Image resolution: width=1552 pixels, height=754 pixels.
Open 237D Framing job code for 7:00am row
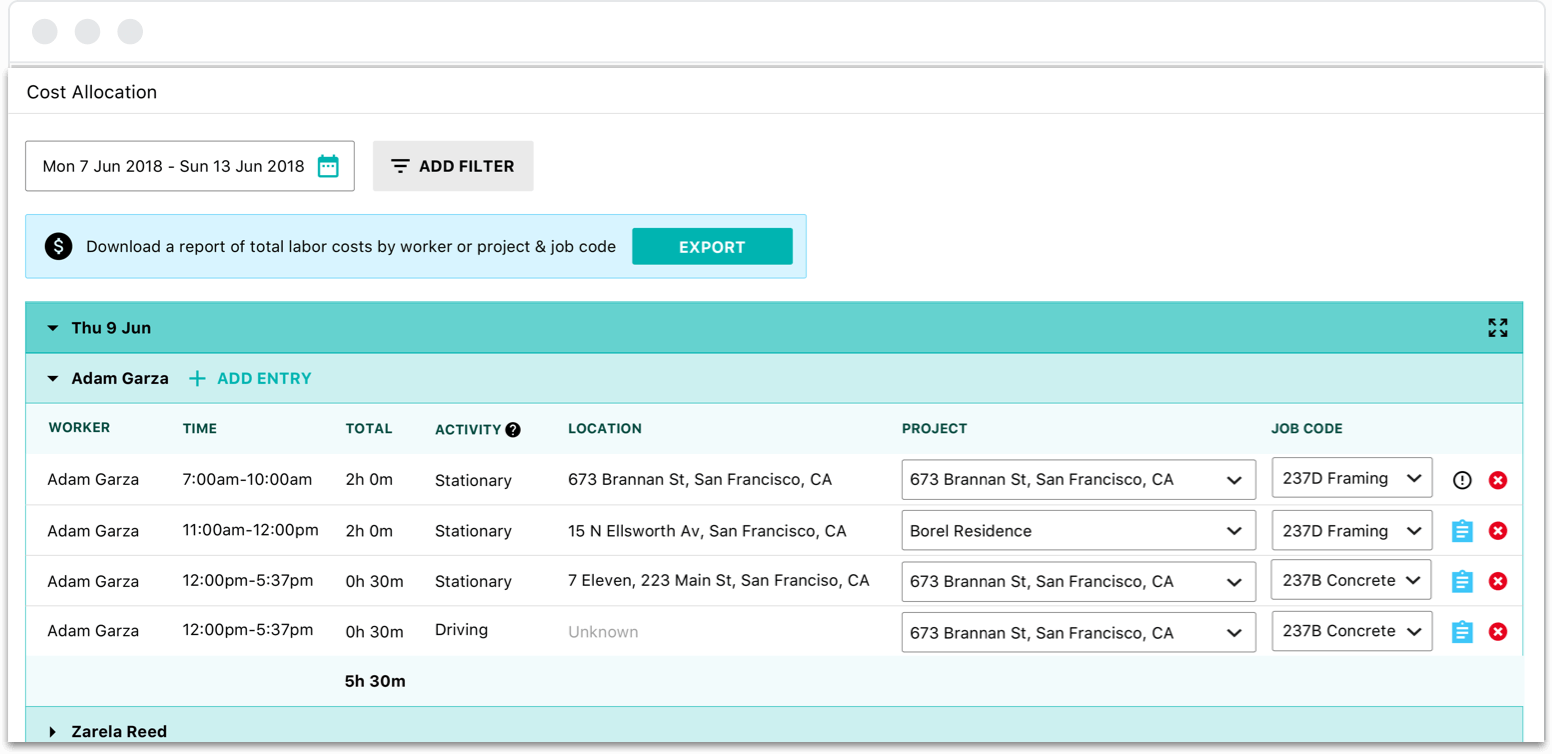point(1352,478)
